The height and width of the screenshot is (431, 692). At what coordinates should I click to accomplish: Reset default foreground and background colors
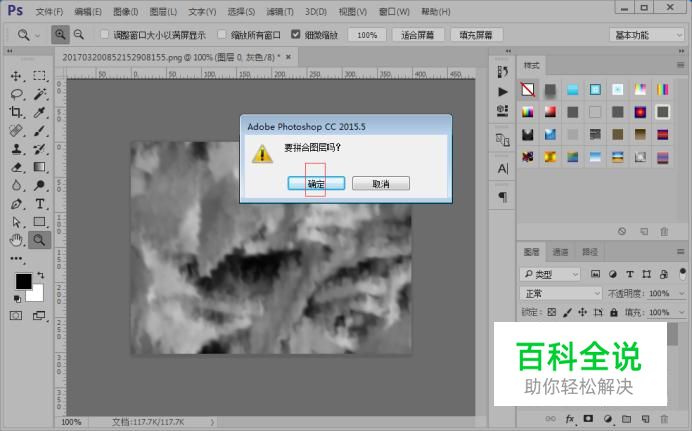[x=17, y=299]
